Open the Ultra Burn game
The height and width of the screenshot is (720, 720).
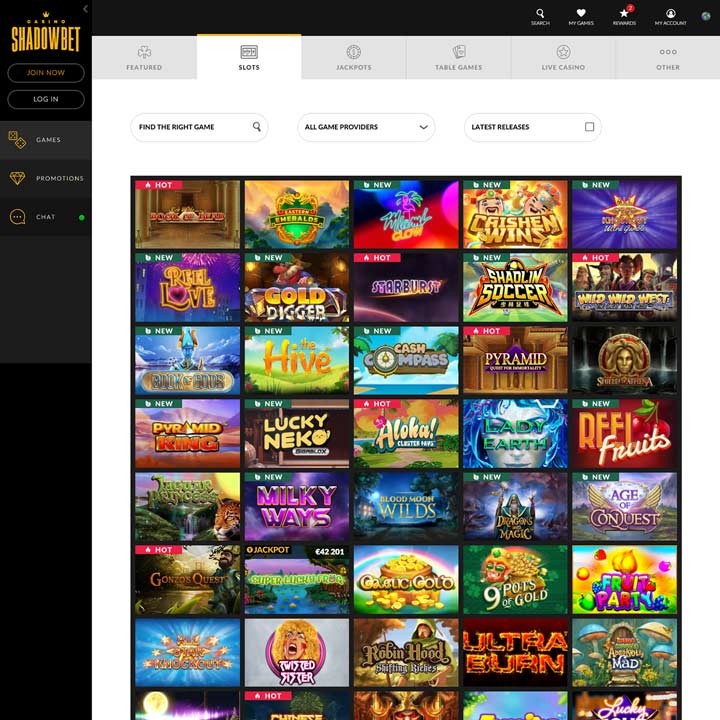(515, 652)
